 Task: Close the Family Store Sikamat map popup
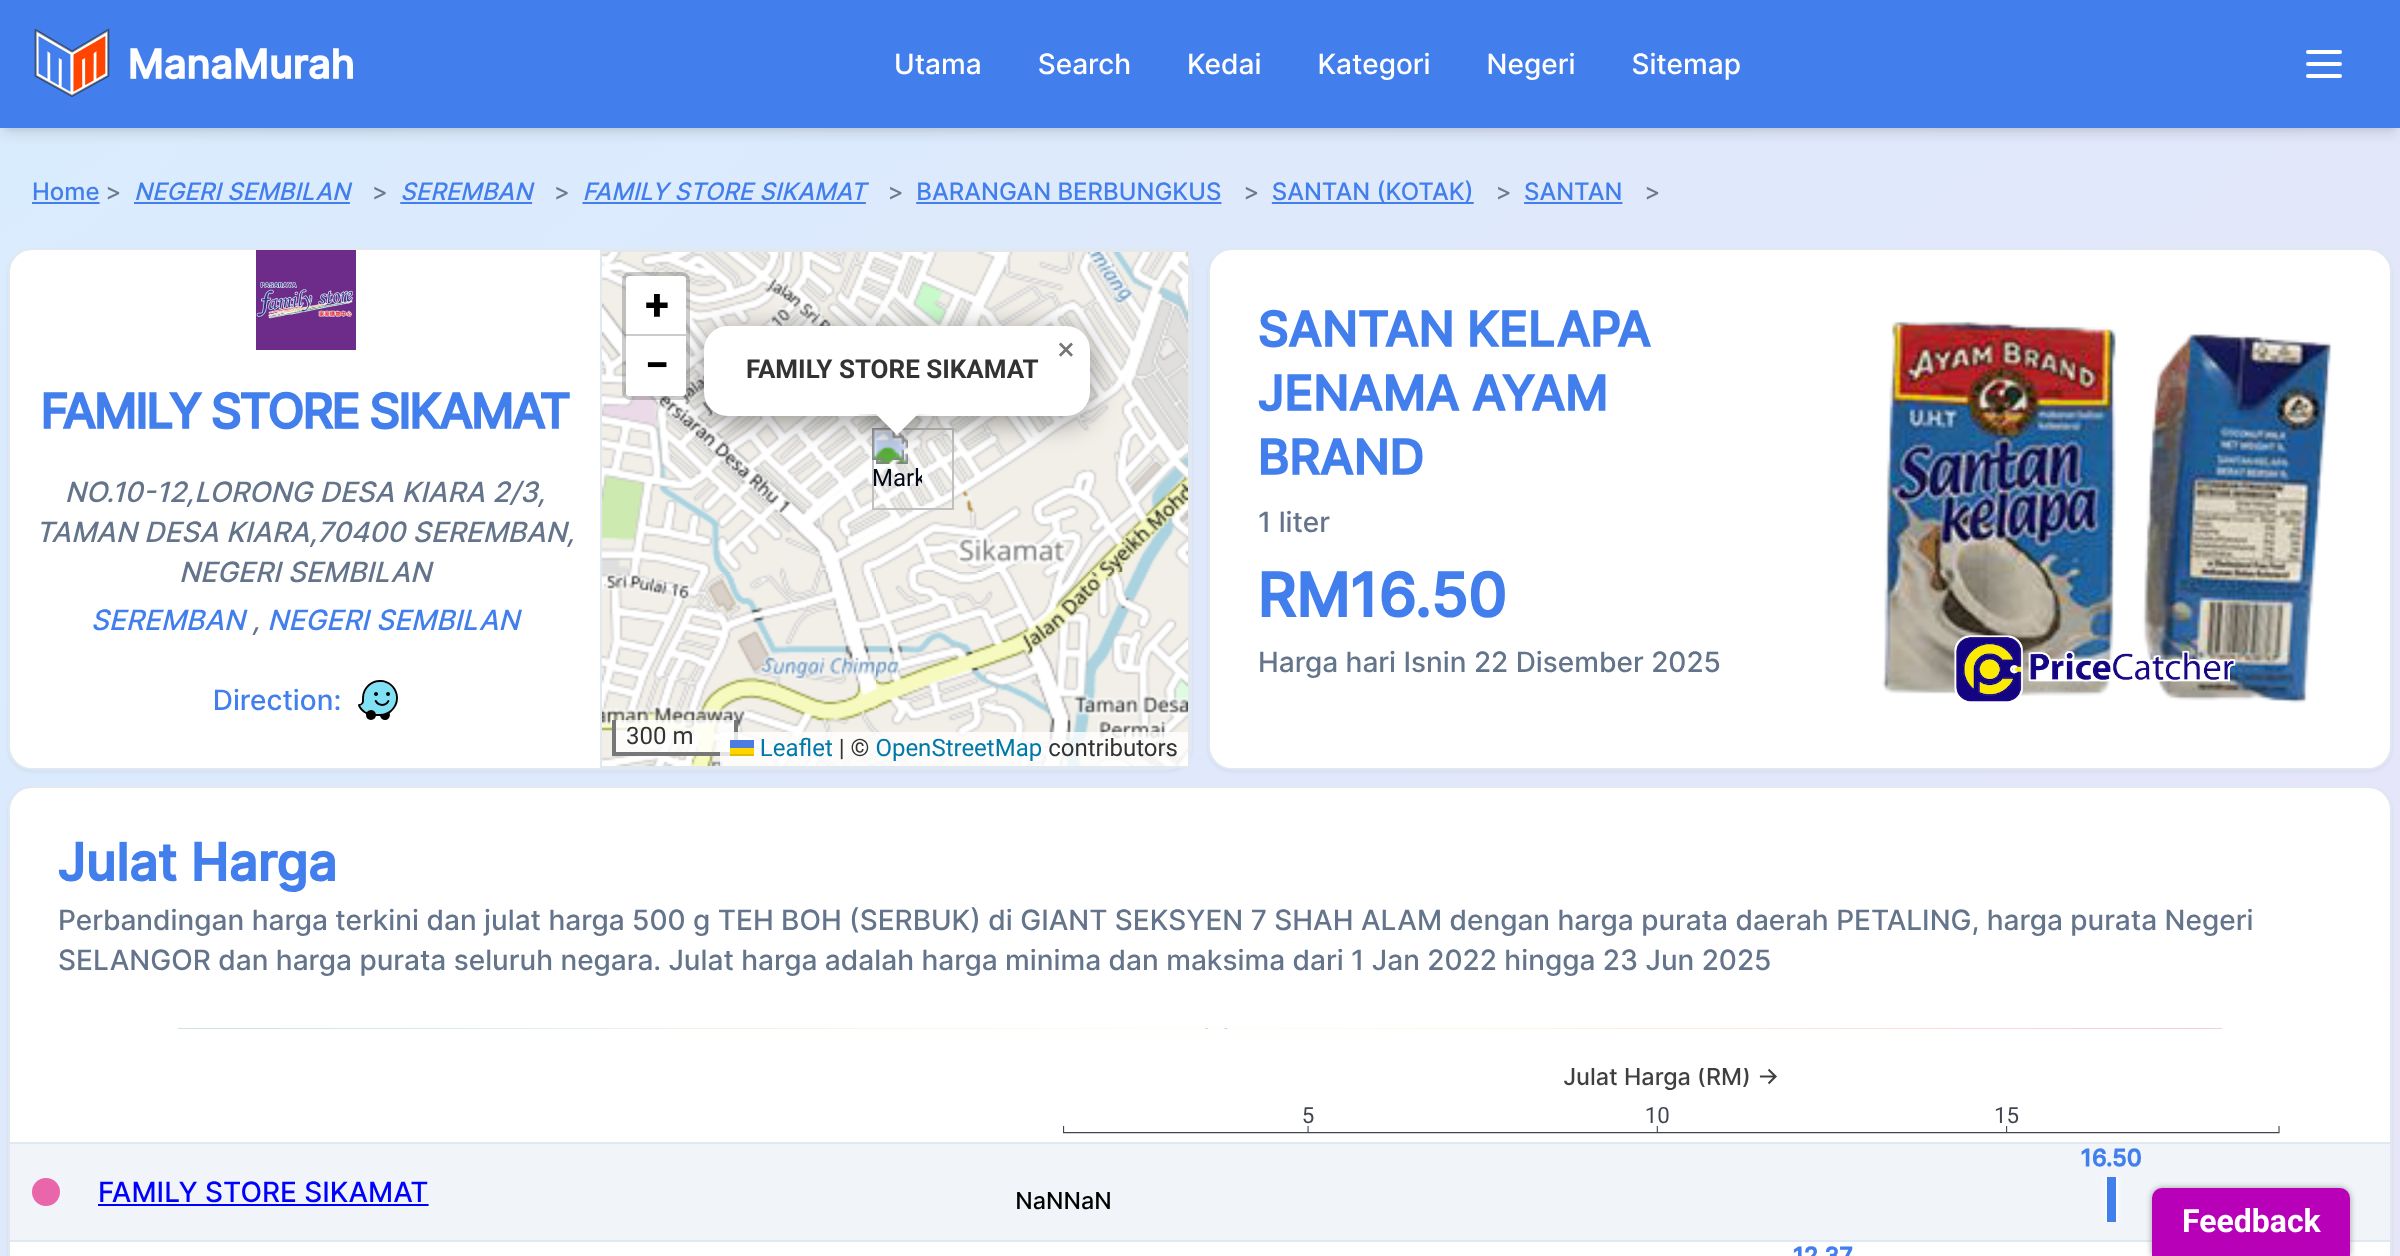click(1065, 350)
